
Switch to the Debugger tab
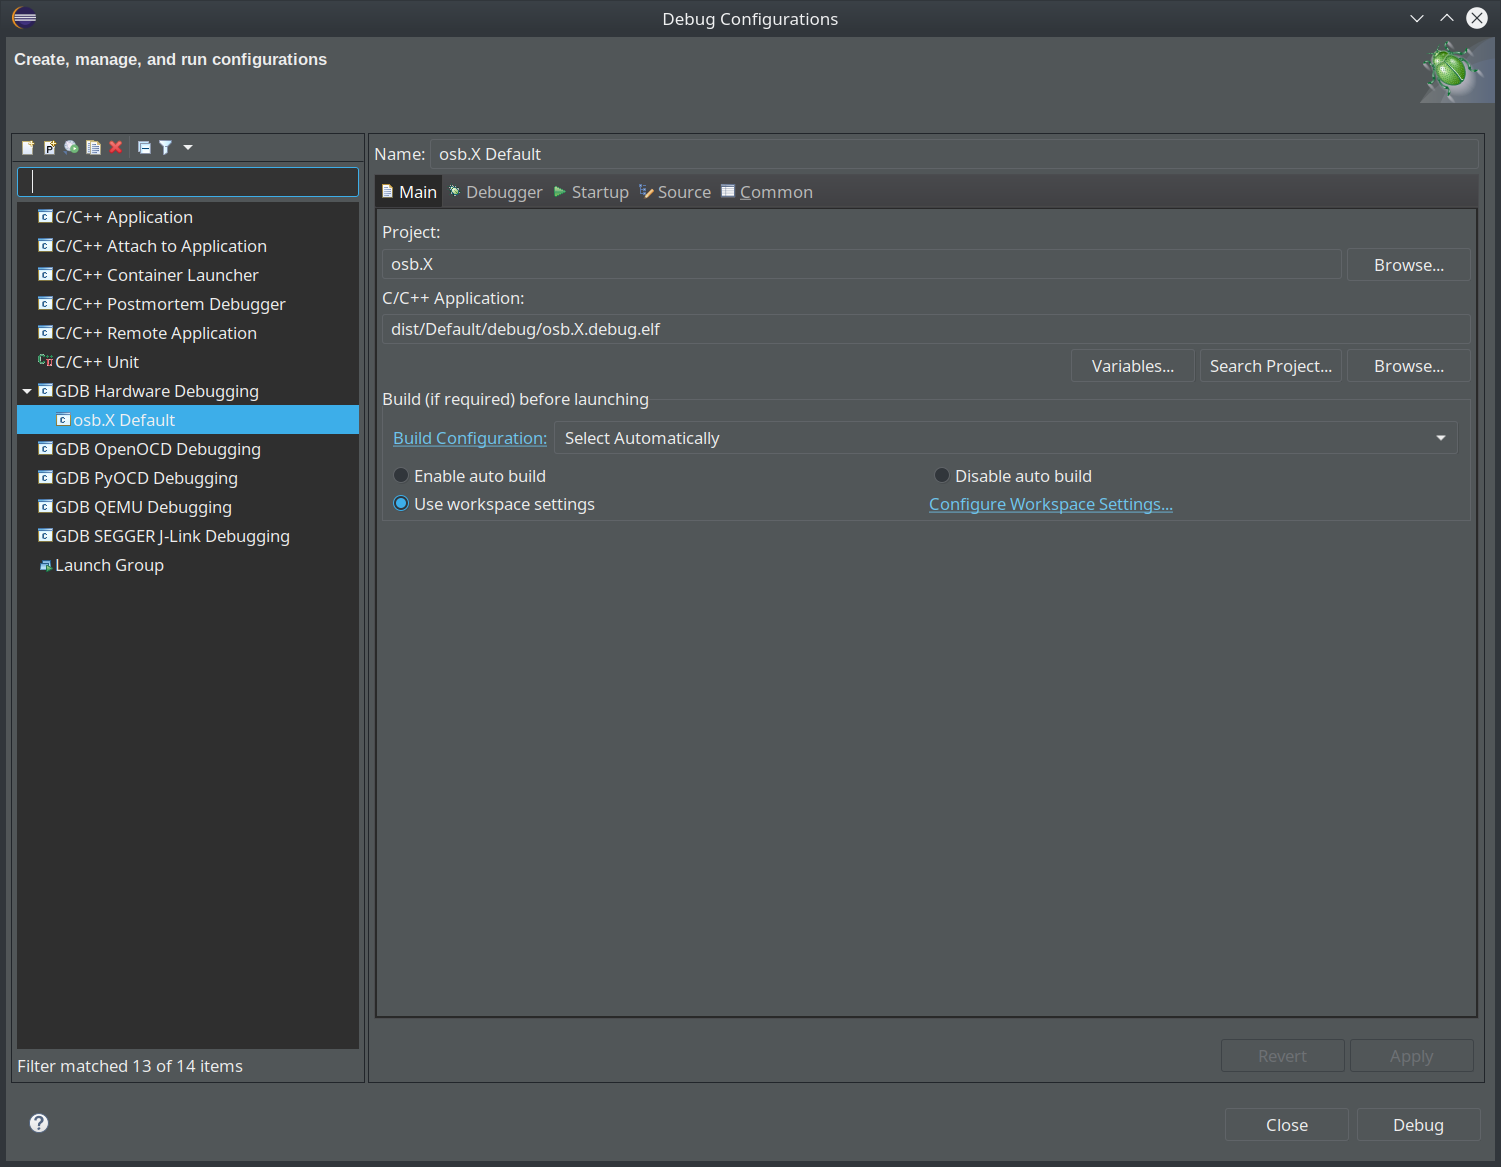pyautogui.click(x=496, y=192)
